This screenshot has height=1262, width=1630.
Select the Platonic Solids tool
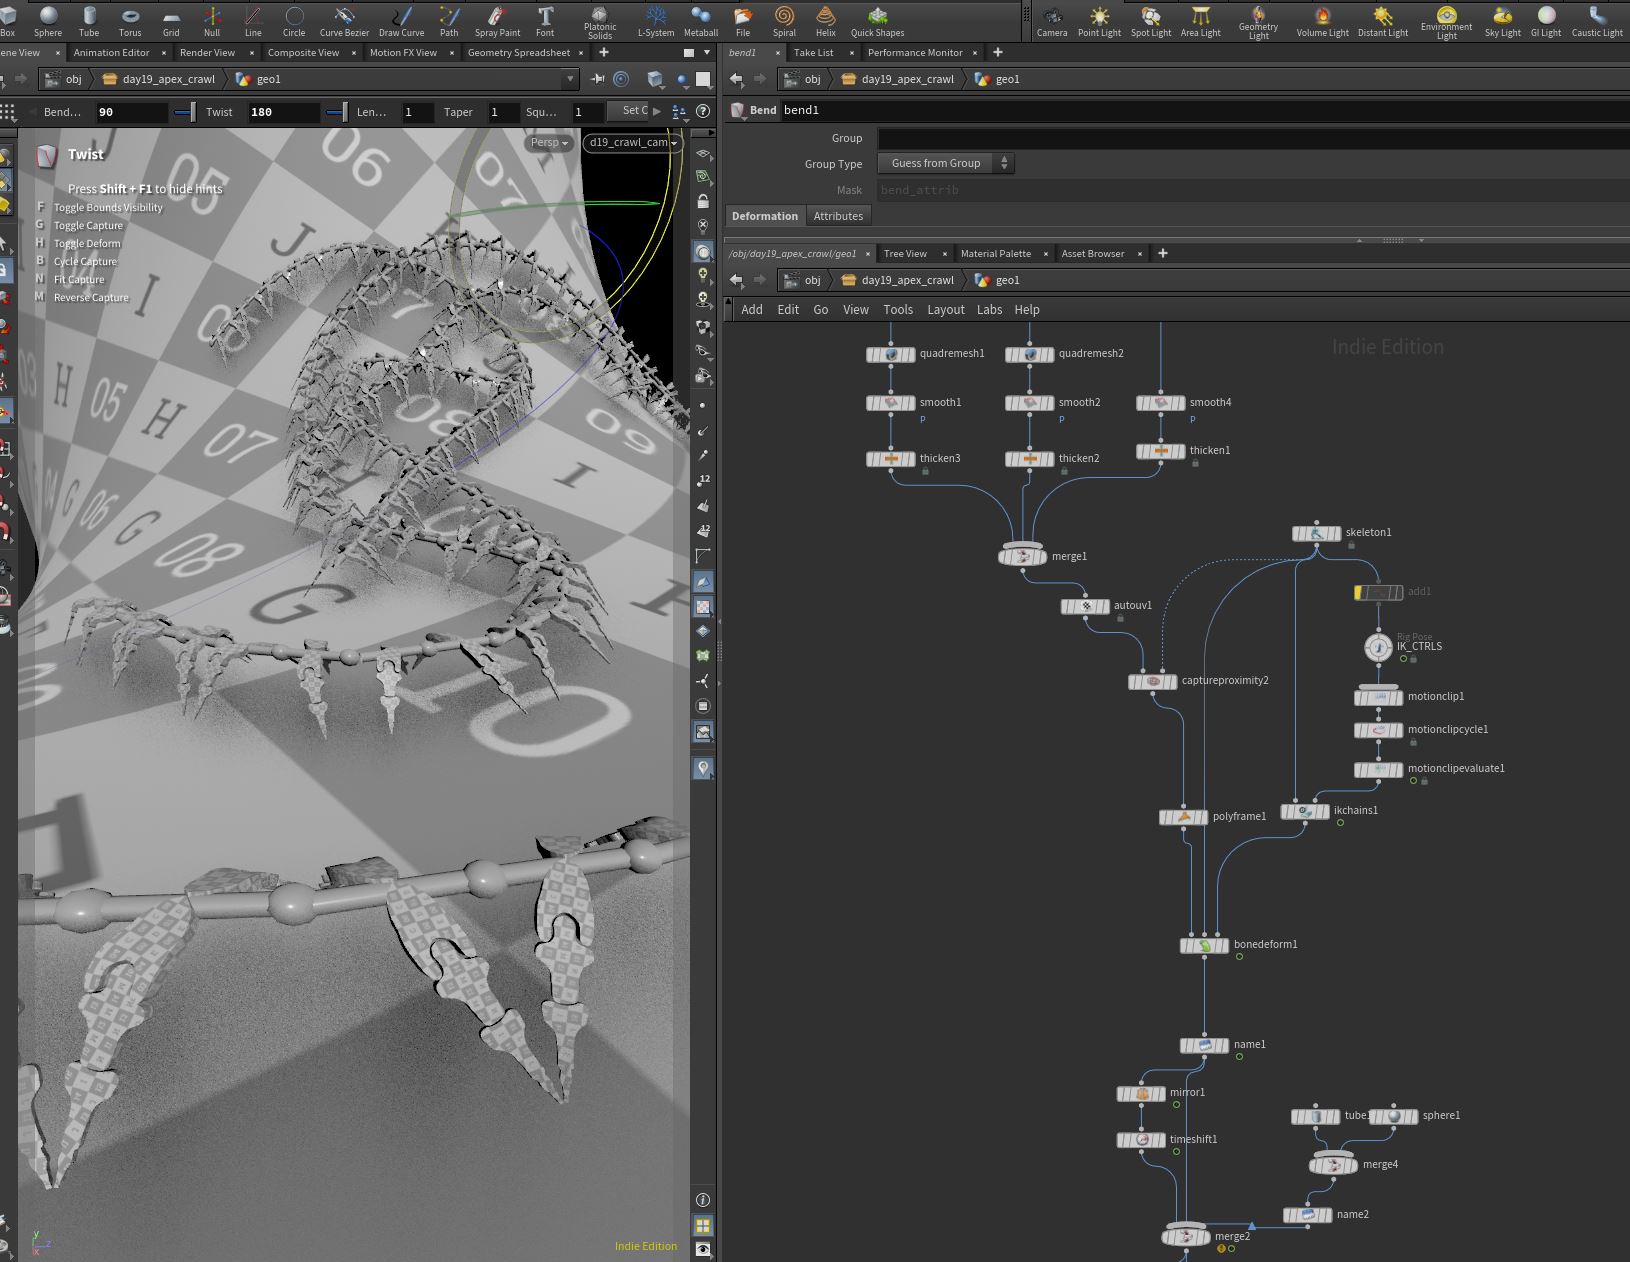click(x=600, y=22)
